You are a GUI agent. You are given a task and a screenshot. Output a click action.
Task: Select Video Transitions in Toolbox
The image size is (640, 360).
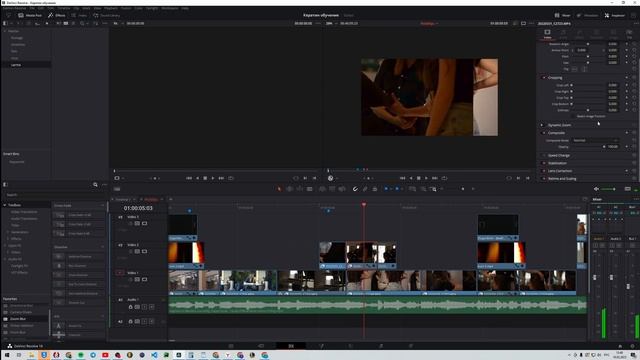[24, 212]
